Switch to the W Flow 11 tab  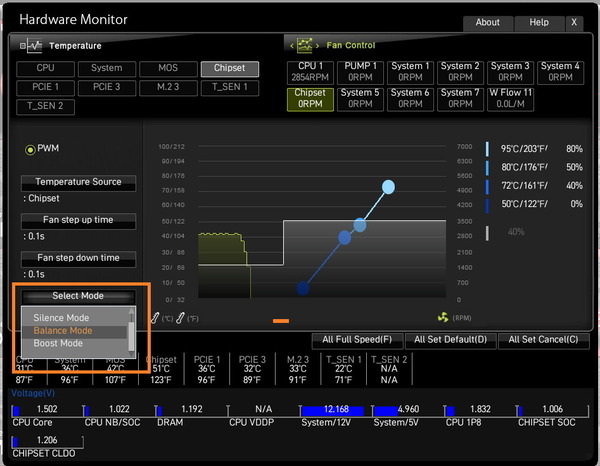(510, 99)
